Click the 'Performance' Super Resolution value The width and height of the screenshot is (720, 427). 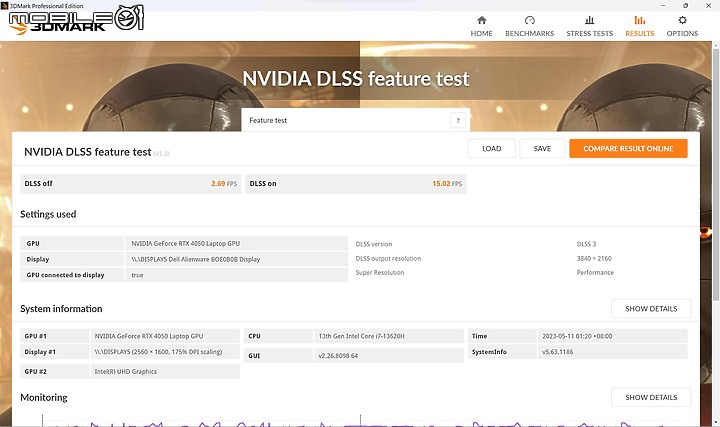pos(595,273)
